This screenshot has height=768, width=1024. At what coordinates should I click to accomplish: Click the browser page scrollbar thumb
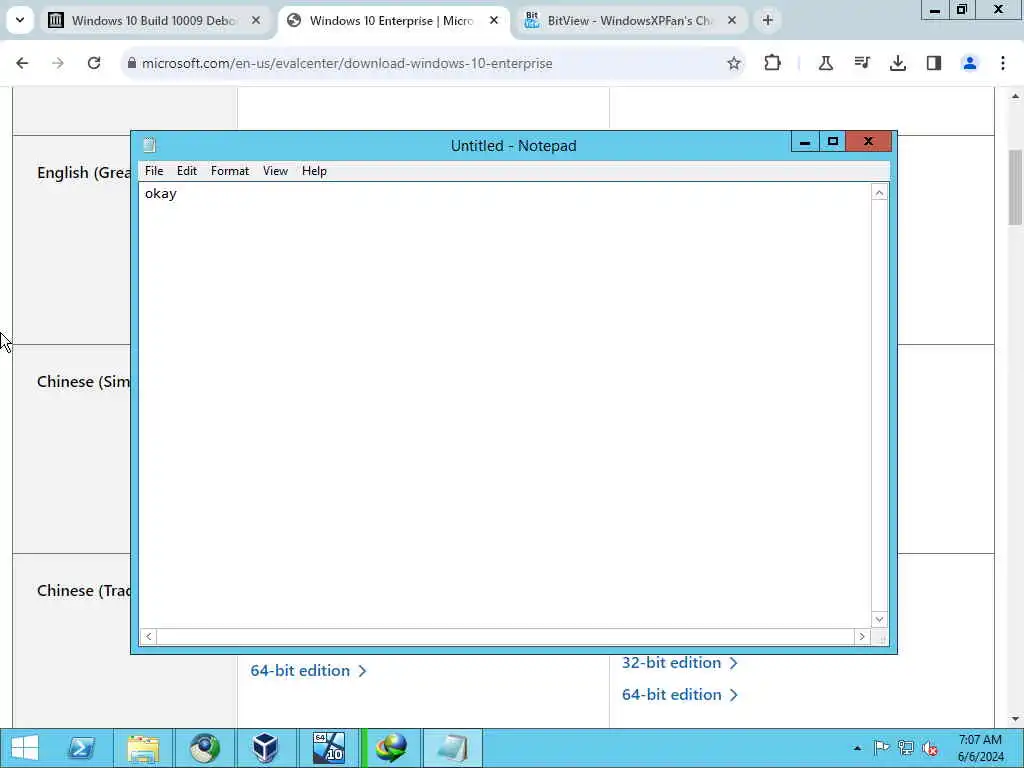tap(1016, 187)
